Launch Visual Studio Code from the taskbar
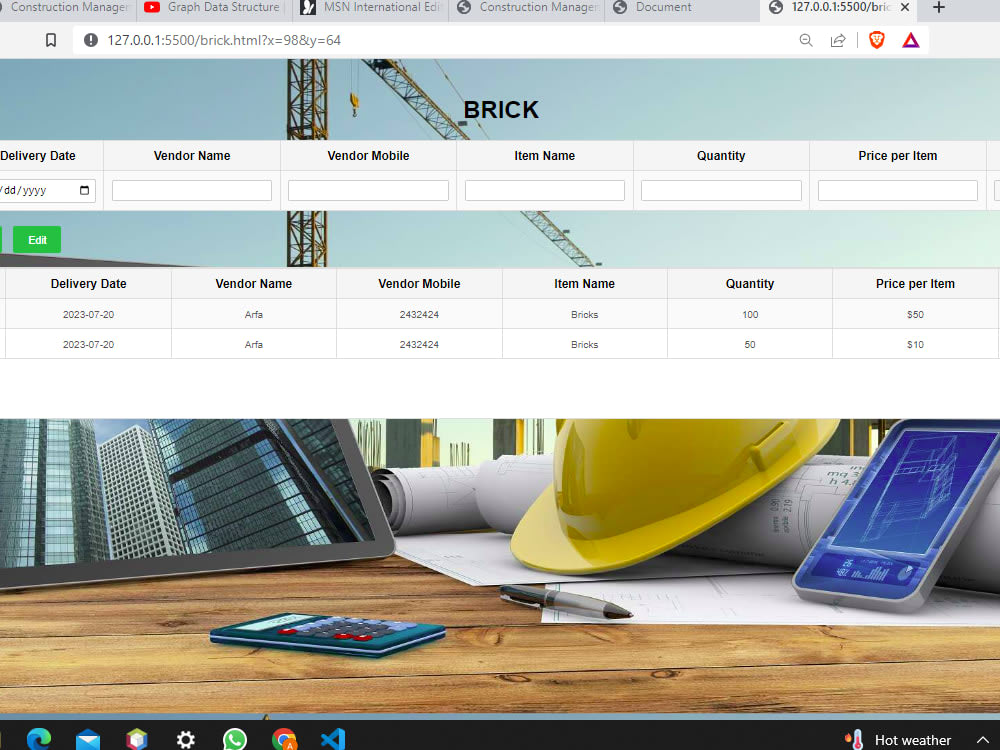This screenshot has width=1000, height=750. 333,738
